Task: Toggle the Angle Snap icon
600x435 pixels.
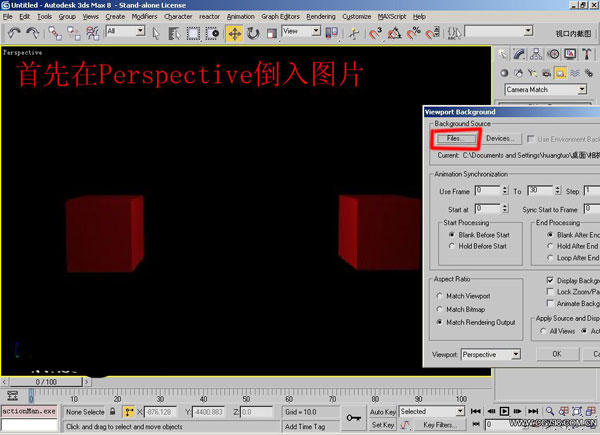Action: pyautogui.click(x=394, y=33)
